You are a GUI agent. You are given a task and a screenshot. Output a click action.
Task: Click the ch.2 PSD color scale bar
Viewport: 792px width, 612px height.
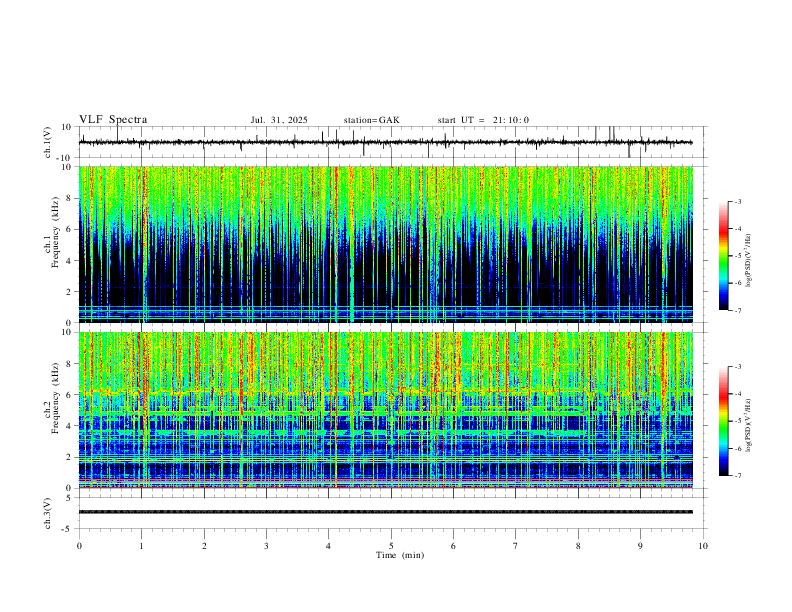point(724,421)
